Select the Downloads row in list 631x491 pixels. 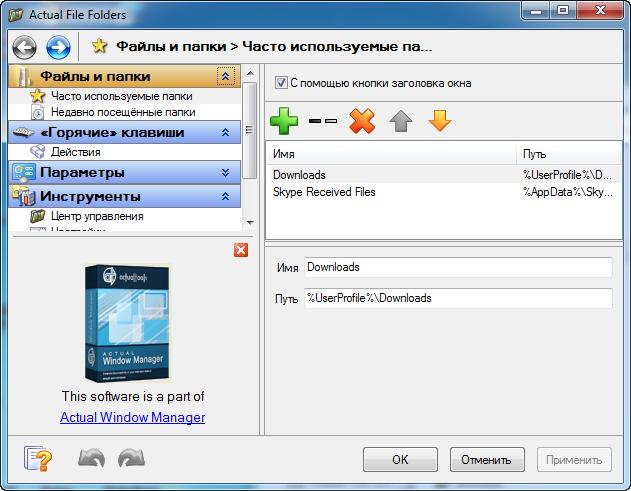click(443, 175)
